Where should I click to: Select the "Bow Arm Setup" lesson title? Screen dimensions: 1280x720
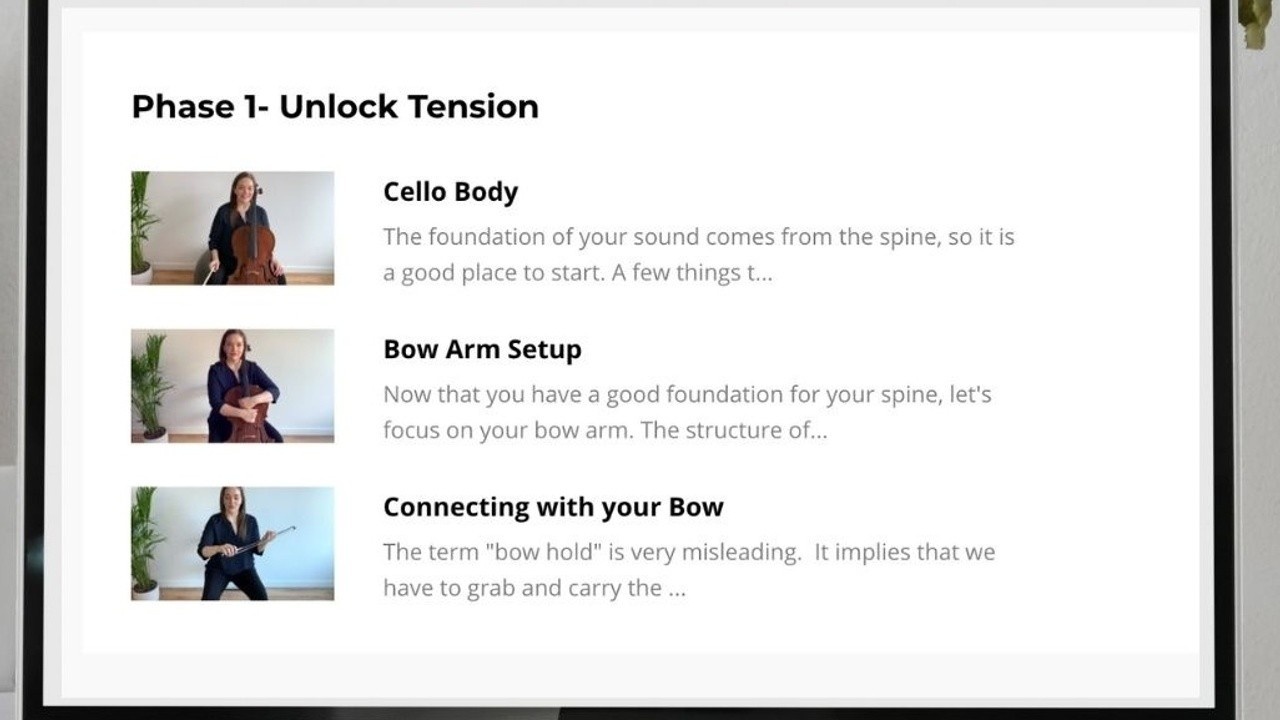(482, 349)
